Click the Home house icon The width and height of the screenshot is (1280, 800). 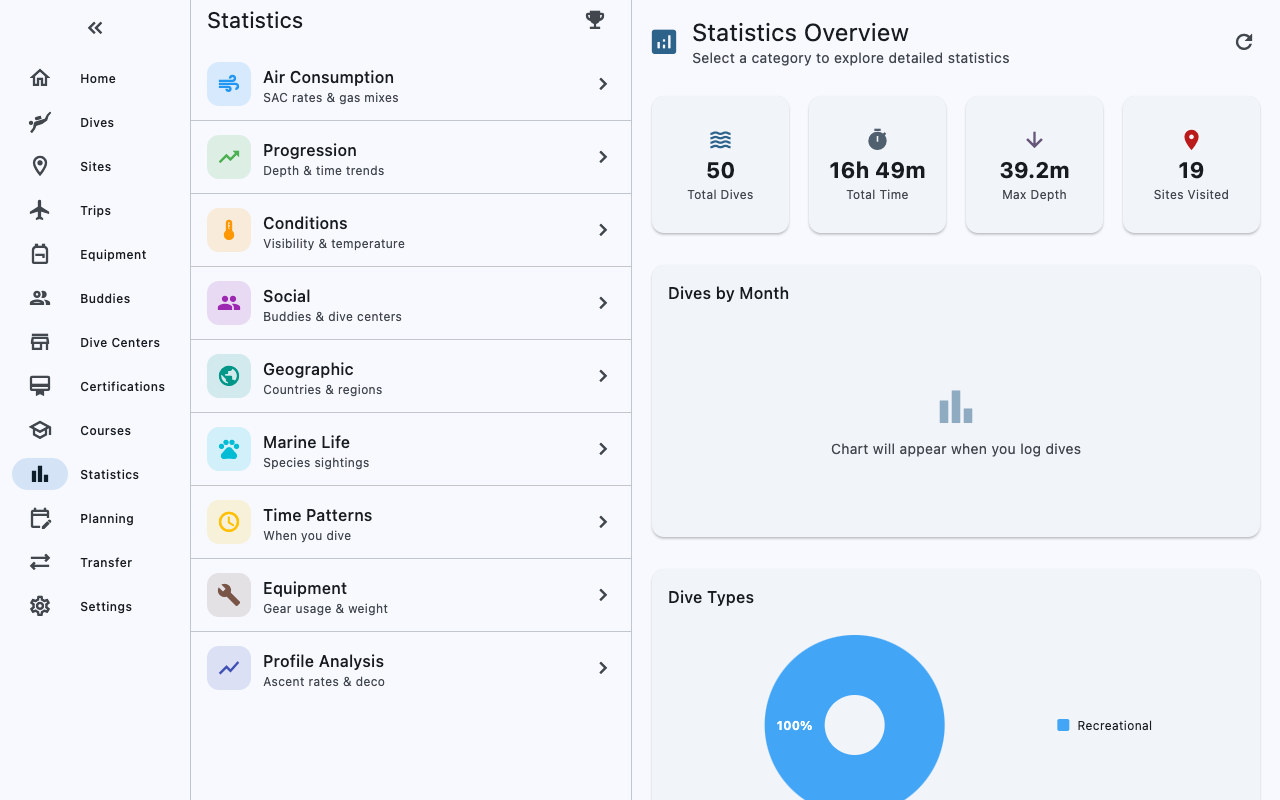[40, 78]
